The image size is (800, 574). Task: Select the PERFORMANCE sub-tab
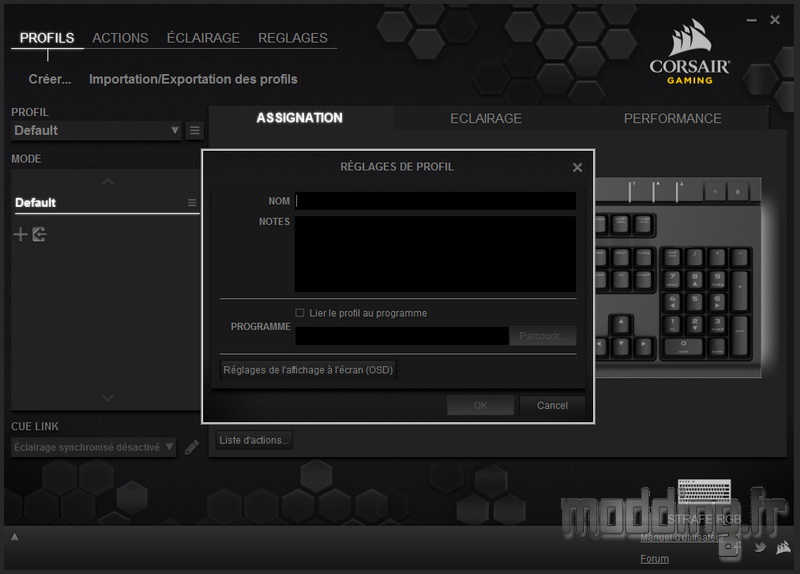672,118
